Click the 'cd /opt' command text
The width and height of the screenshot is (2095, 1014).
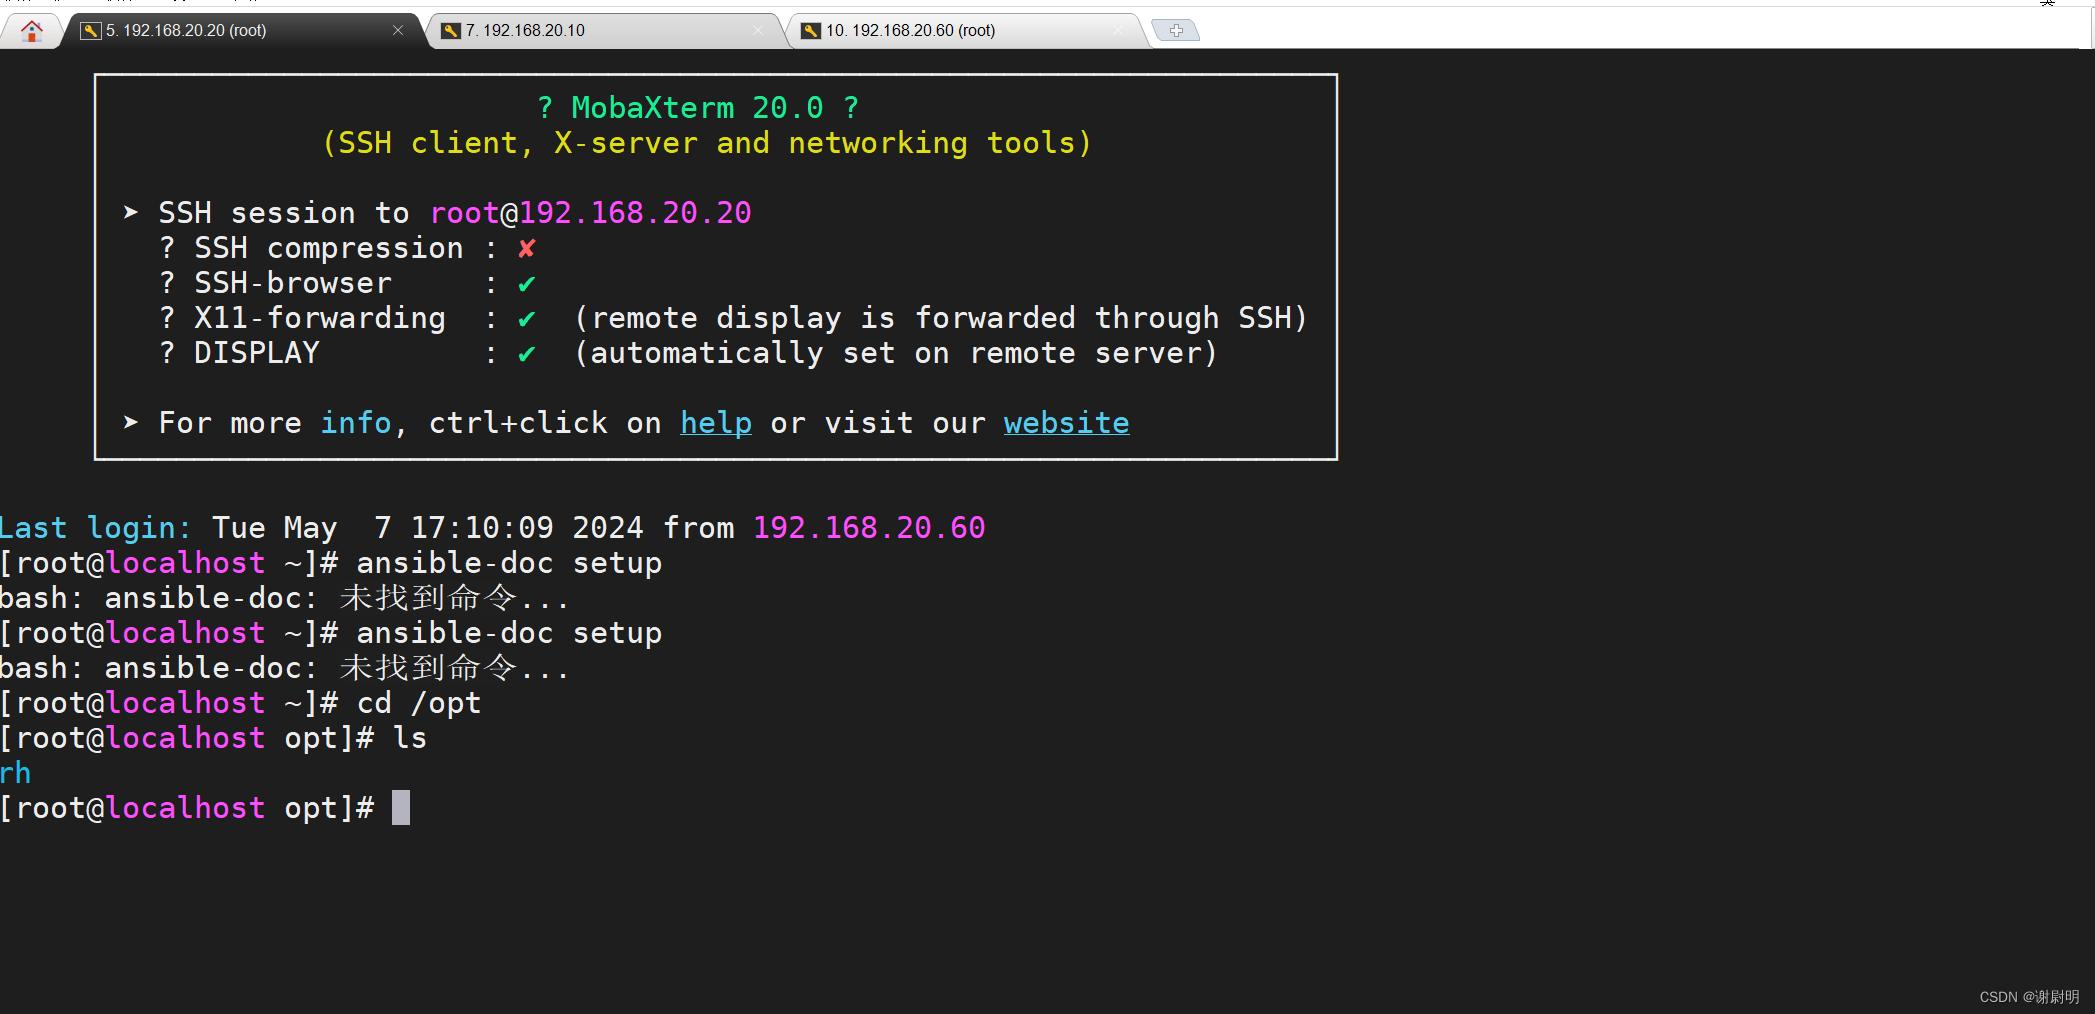pyautogui.click(x=419, y=703)
